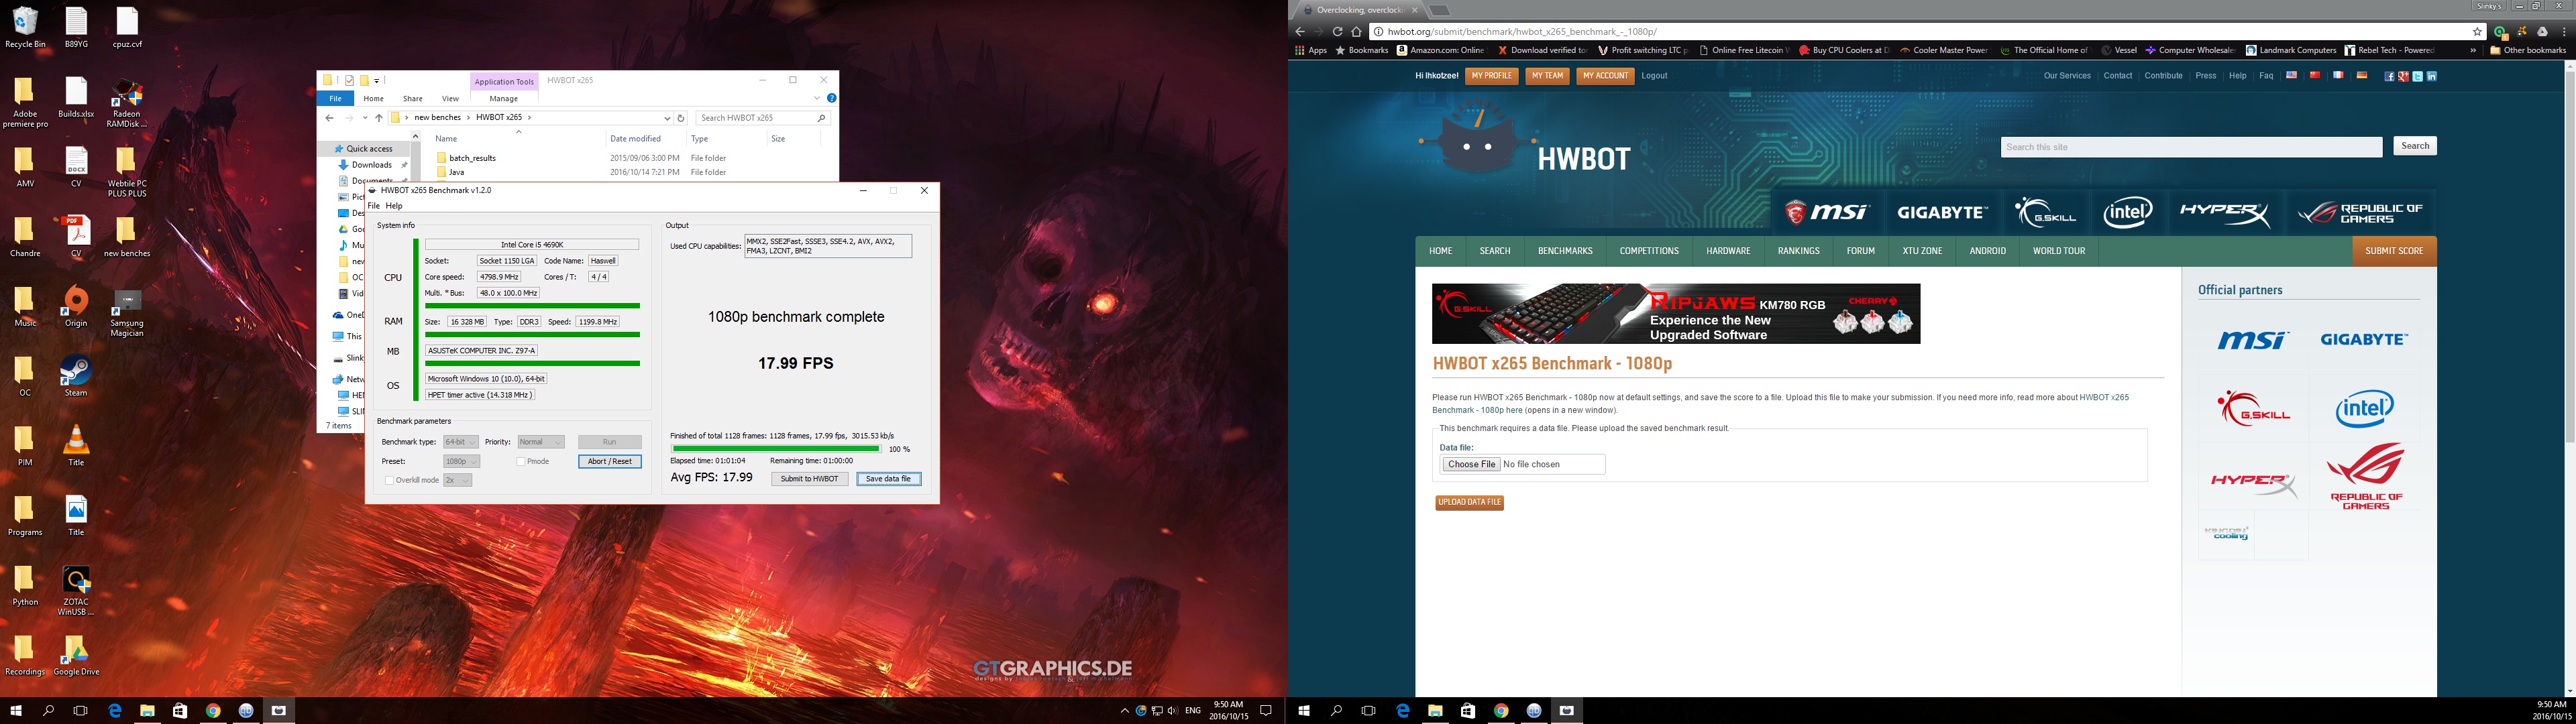Click the Abort / Reset button
The height and width of the screenshot is (724, 2576).
click(x=610, y=461)
